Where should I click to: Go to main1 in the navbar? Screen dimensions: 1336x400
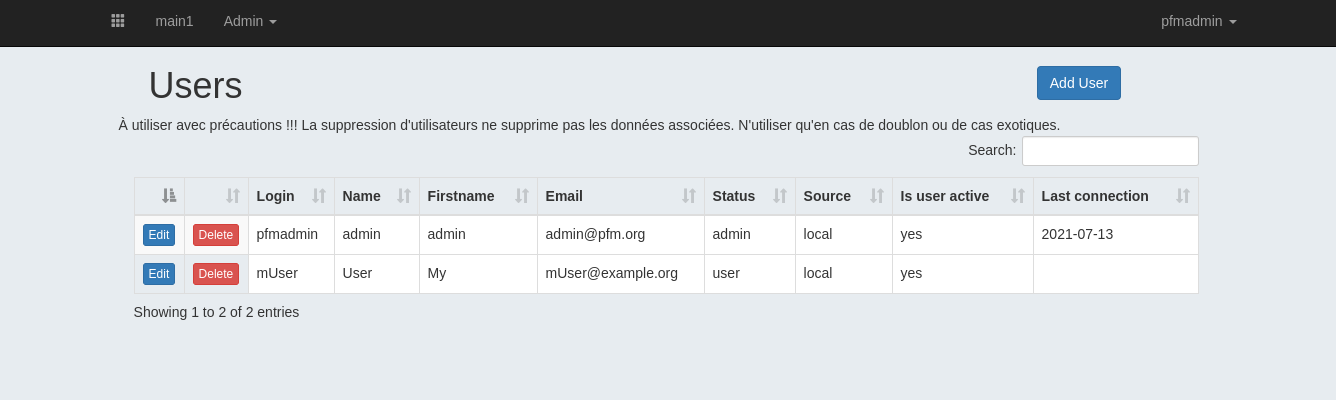(x=174, y=21)
